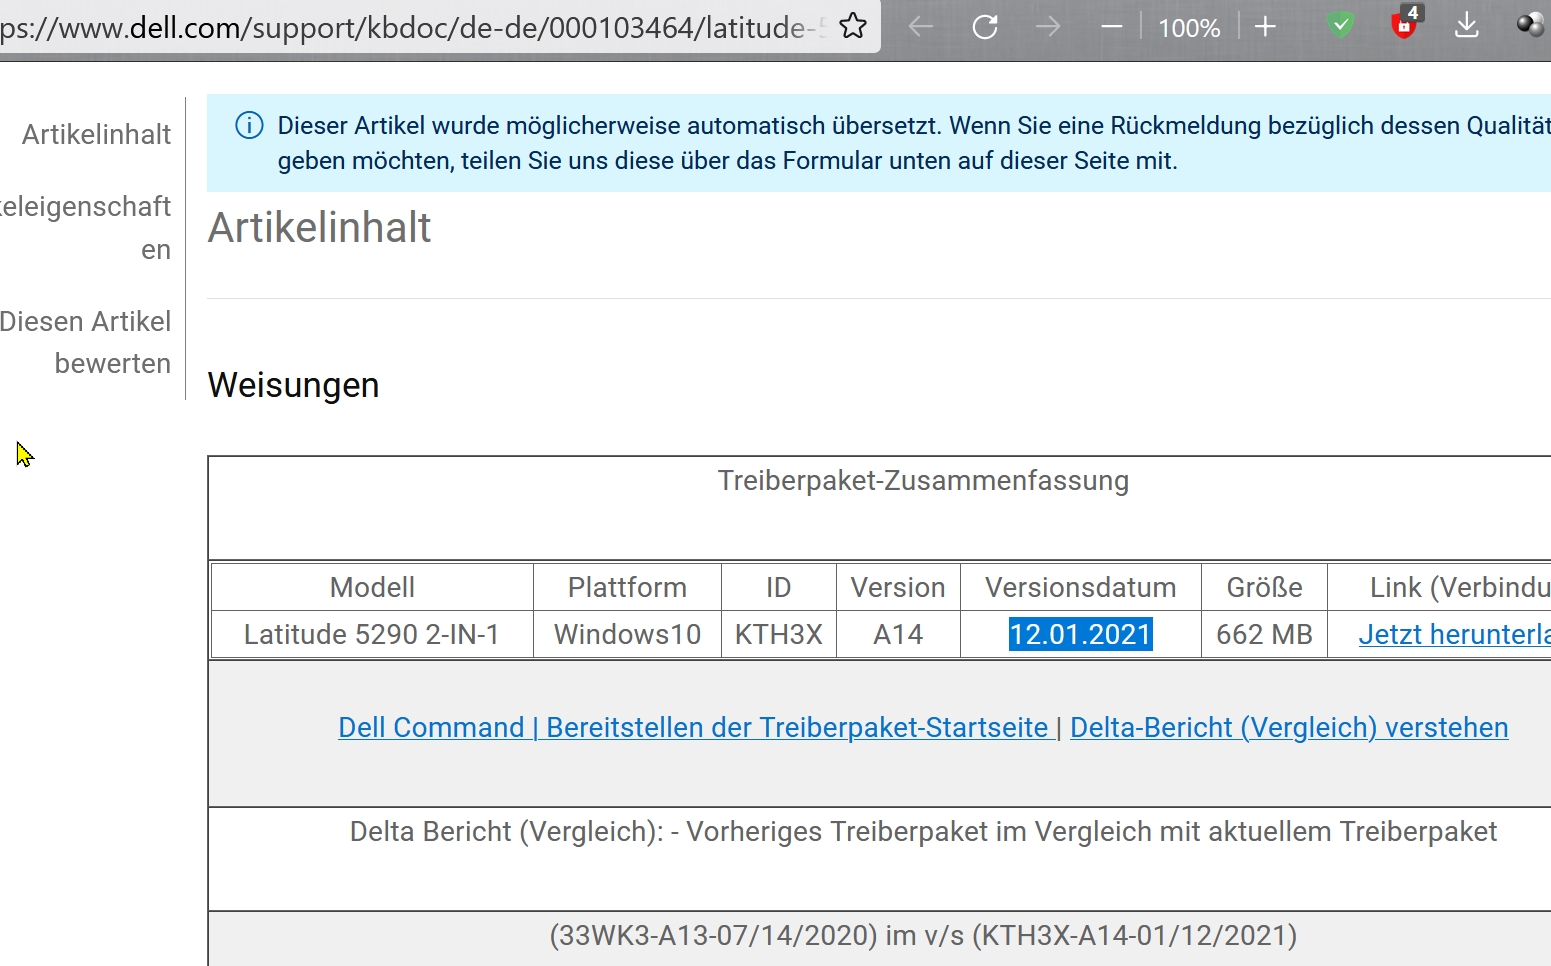Go back with the left arrow icon
The height and width of the screenshot is (966, 1551).
tap(921, 27)
